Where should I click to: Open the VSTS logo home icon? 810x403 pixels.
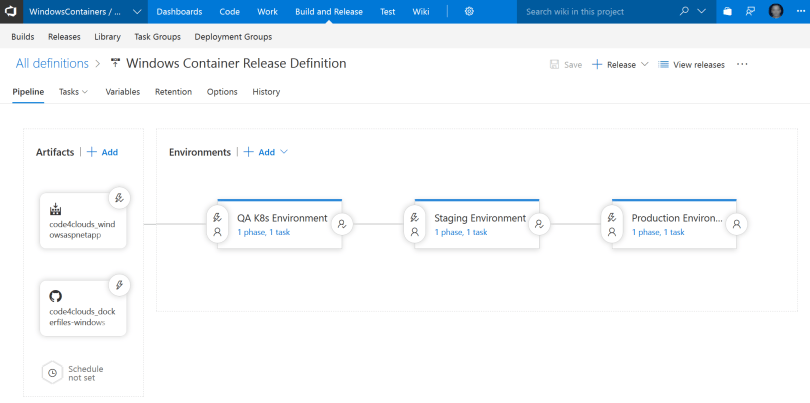[x=11, y=11]
